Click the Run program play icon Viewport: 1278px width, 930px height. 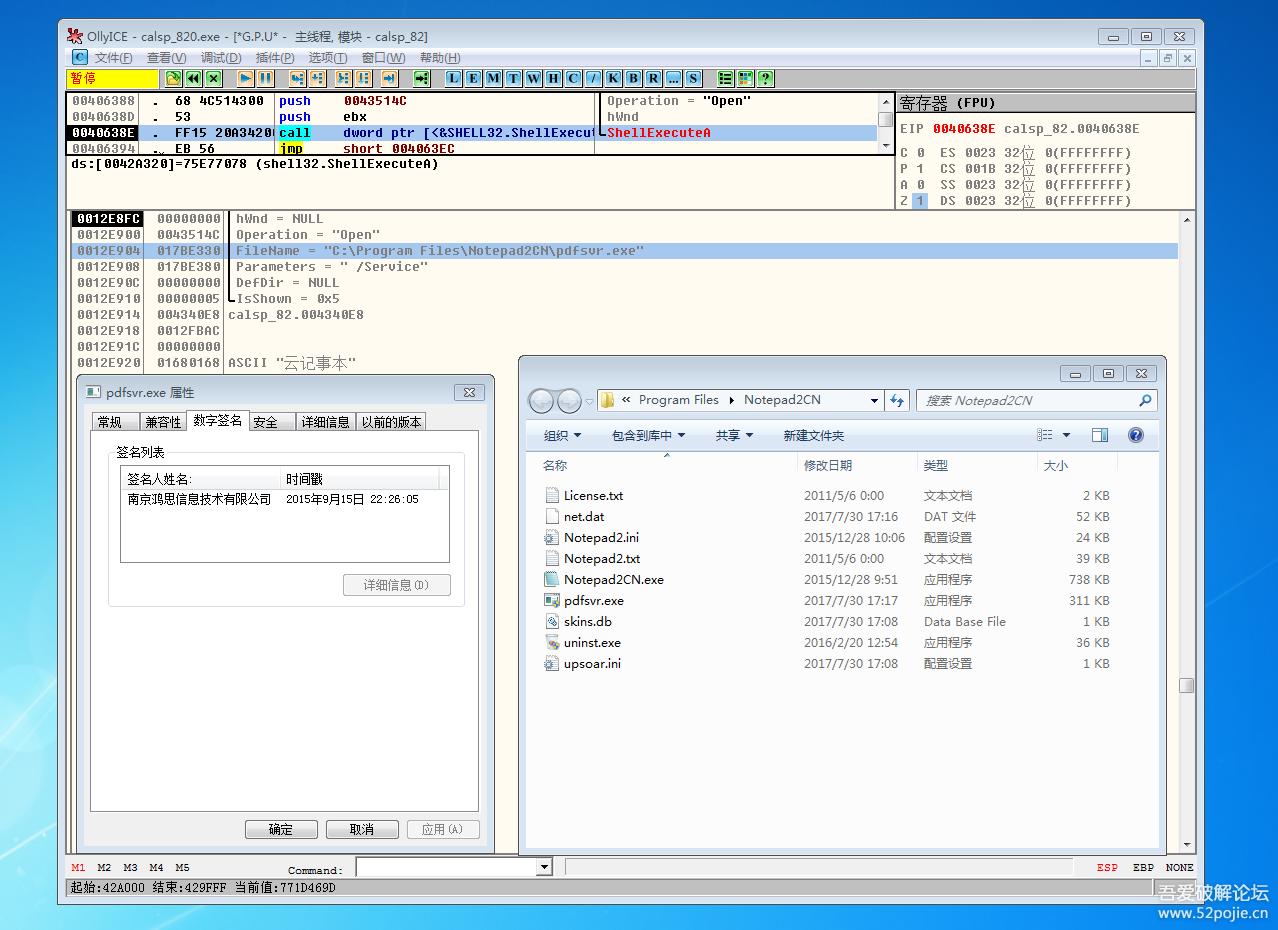(x=245, y=78)
